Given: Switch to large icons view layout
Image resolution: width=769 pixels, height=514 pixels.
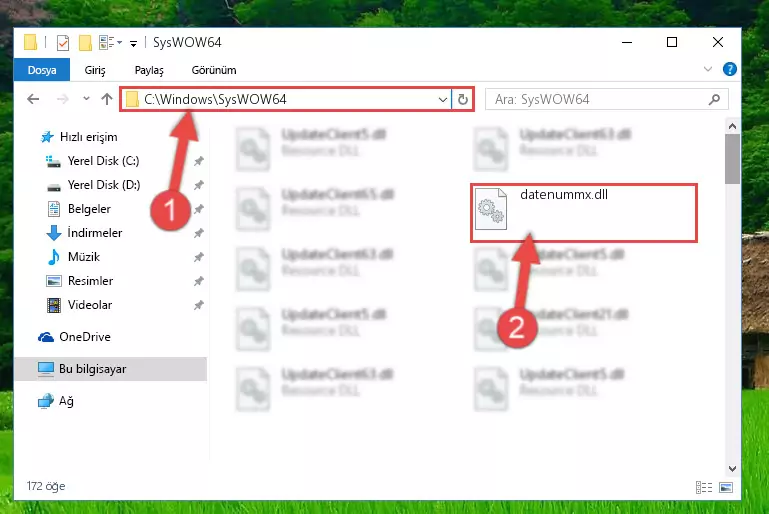Looking at the screenshot, I should click(x=726, y=487).
